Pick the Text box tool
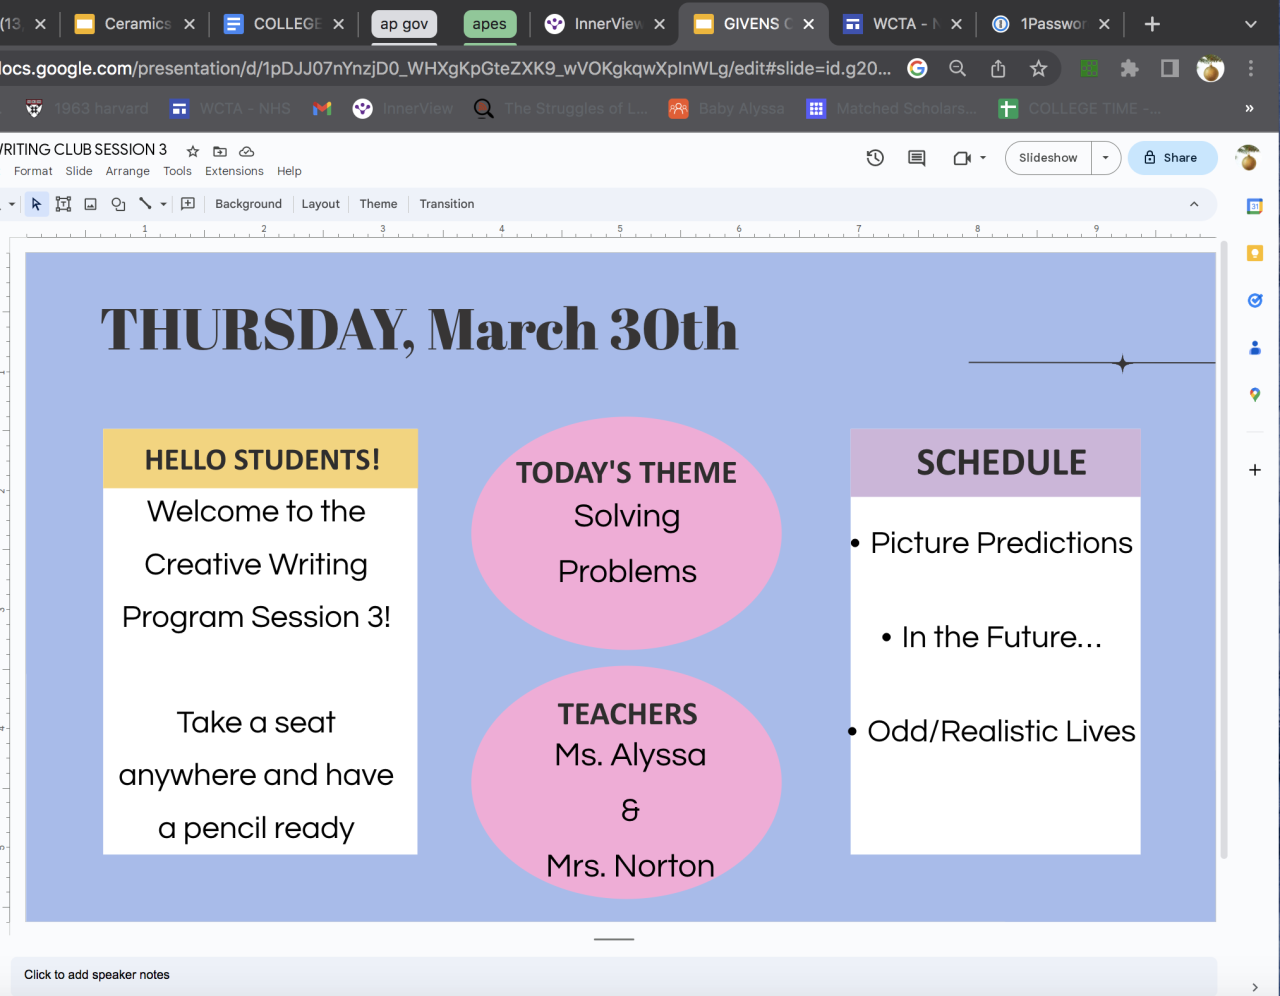1280x996 pixels. pyautogui.click(x=63, y=204)
